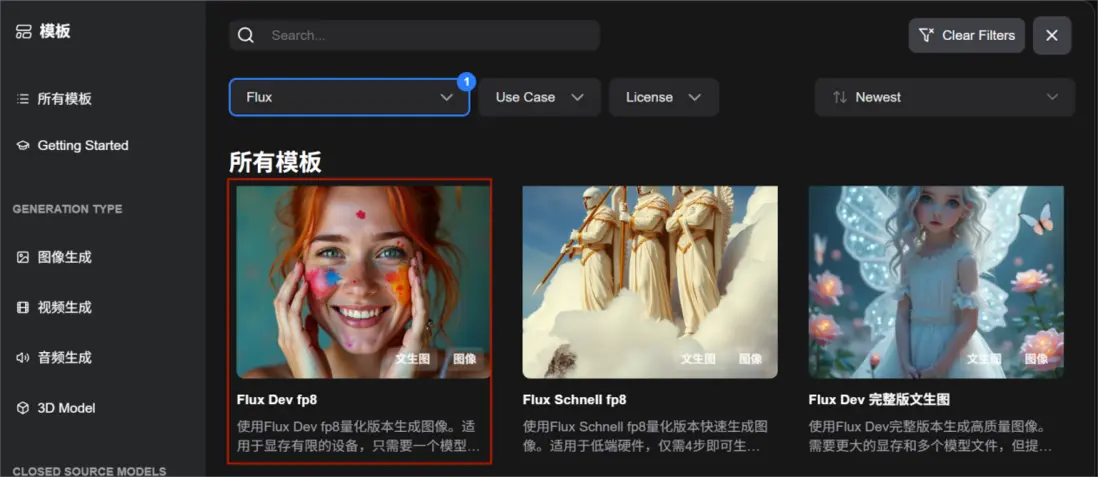Click the Flux Schnell fp8 title text
The height and width of the screenshot is (477, 1098).
click(x=574, y=400)
